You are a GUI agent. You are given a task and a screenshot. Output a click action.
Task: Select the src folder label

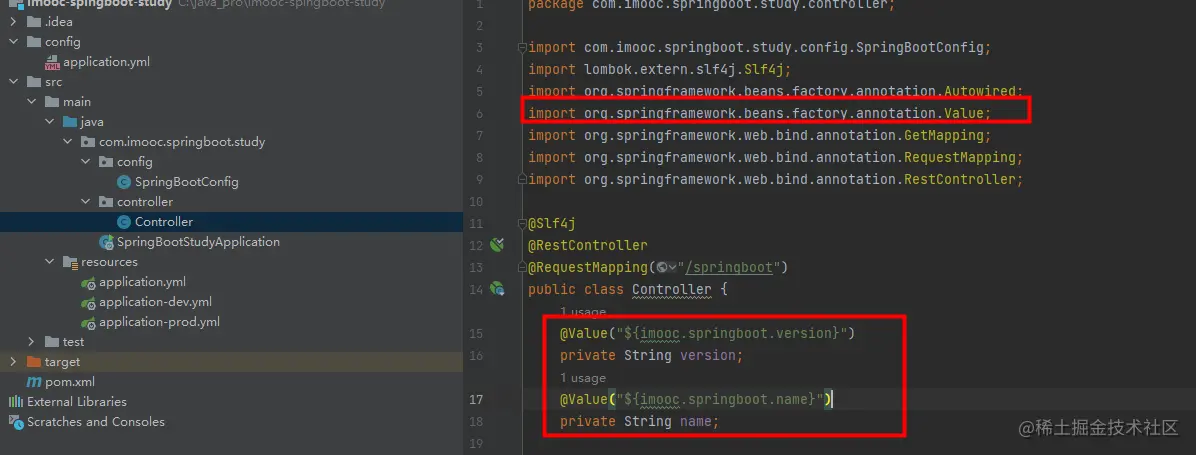[x=53, y=82]
